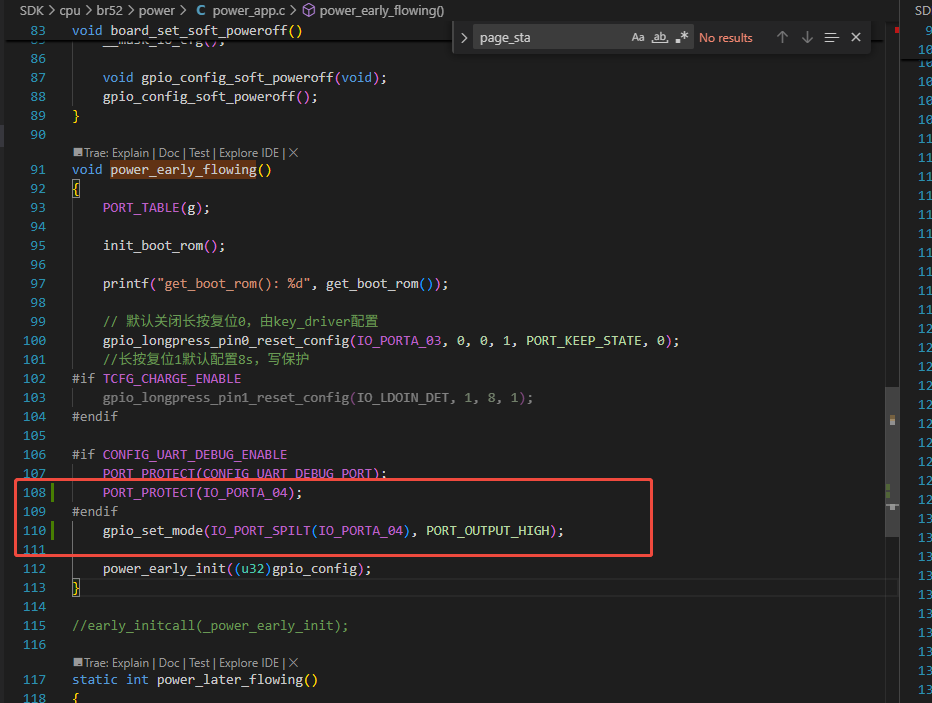Image resolution: width=932 pixels, height=703 pixels.
Task: Click CONFIG_UART_DEBUG_ENABLE macro on line 106
Action: (195, 455)
